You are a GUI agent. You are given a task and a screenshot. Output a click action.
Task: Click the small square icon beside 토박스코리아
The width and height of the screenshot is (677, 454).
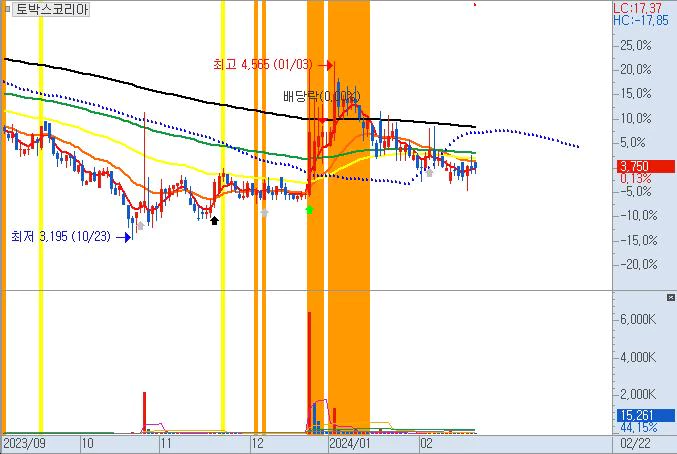pos(7,9)
